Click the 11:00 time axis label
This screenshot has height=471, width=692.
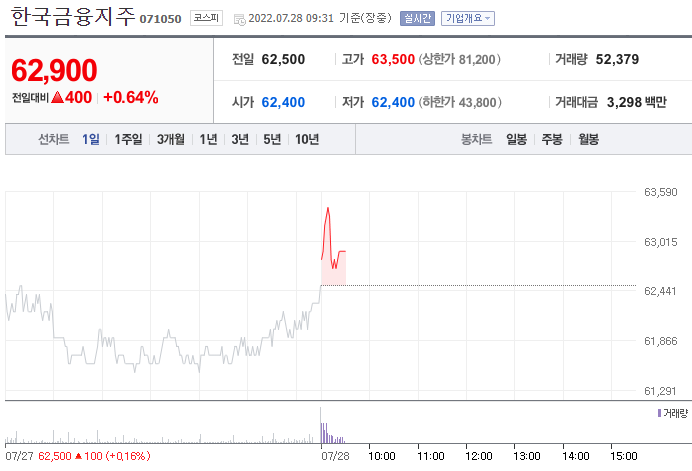pos(431,456)
